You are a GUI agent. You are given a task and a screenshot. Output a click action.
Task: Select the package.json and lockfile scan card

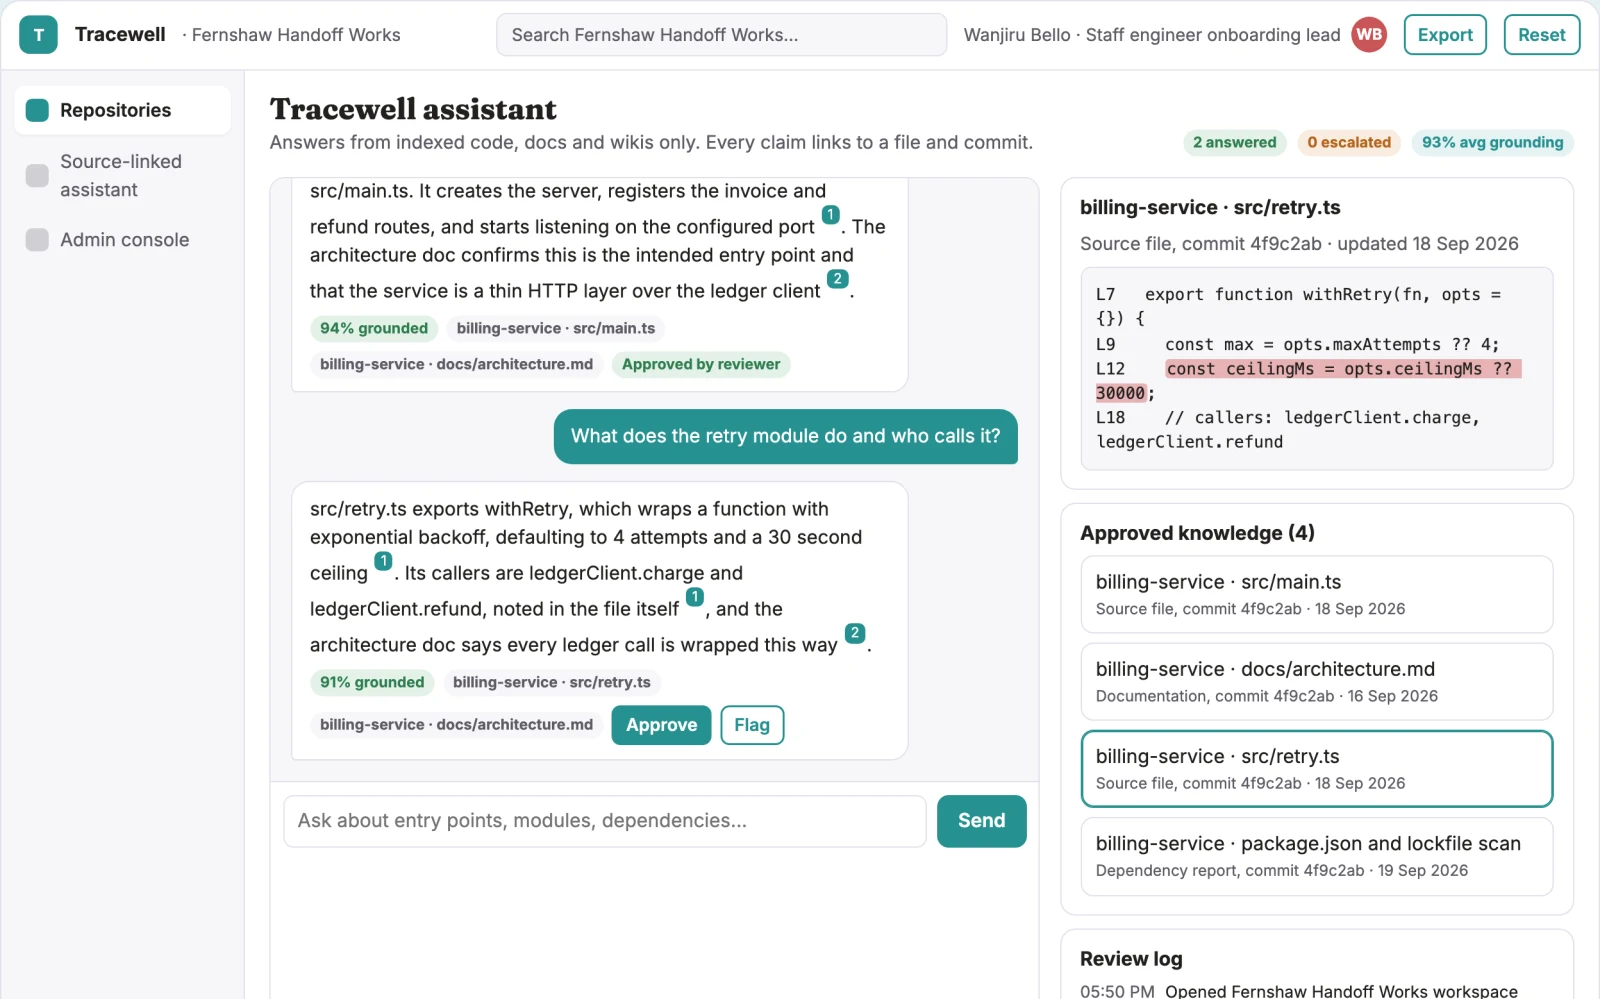click(x=1316, y=856)
